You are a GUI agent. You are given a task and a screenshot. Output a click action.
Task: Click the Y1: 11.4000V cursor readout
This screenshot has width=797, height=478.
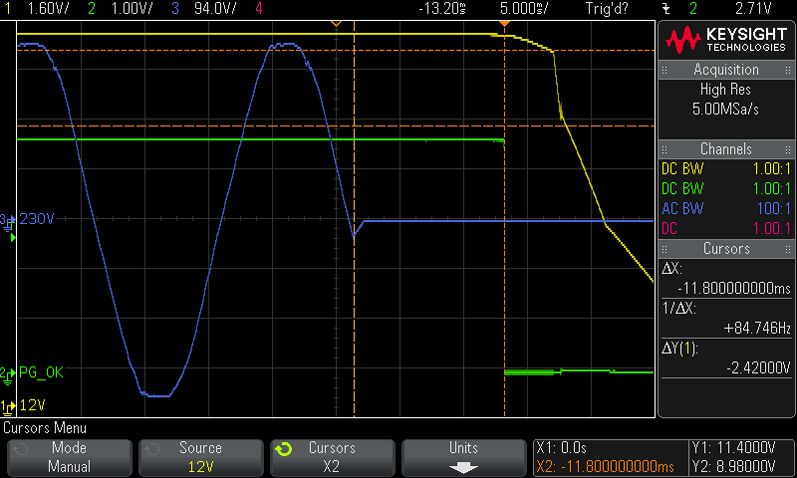coord(733,448)
